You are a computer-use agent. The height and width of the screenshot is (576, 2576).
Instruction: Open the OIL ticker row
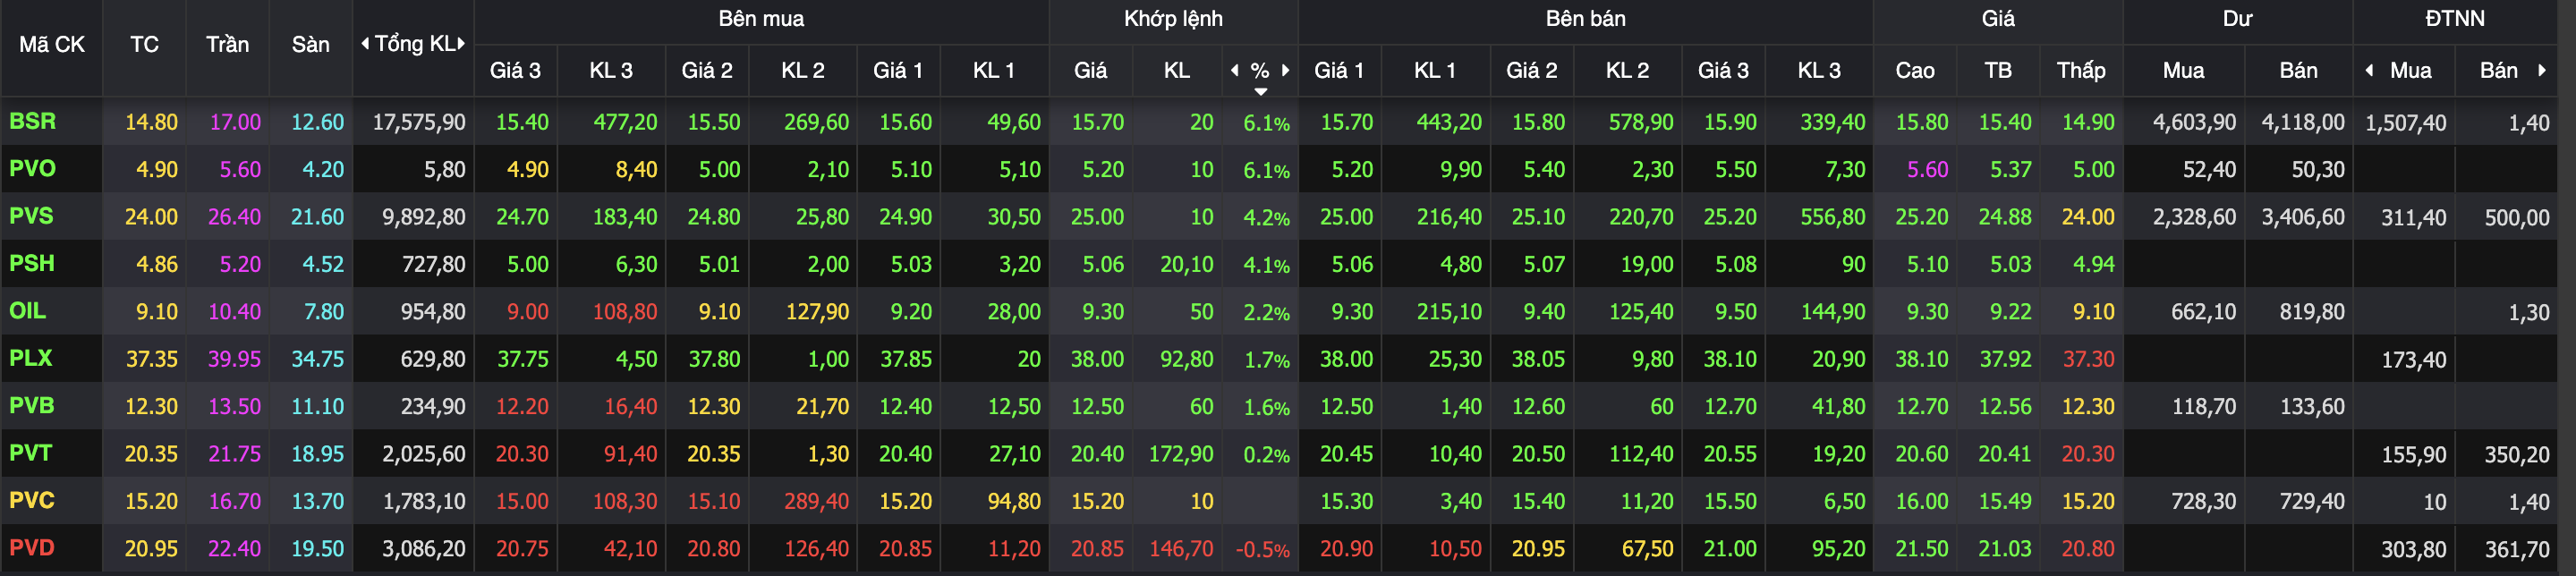[x=27, y=311]
